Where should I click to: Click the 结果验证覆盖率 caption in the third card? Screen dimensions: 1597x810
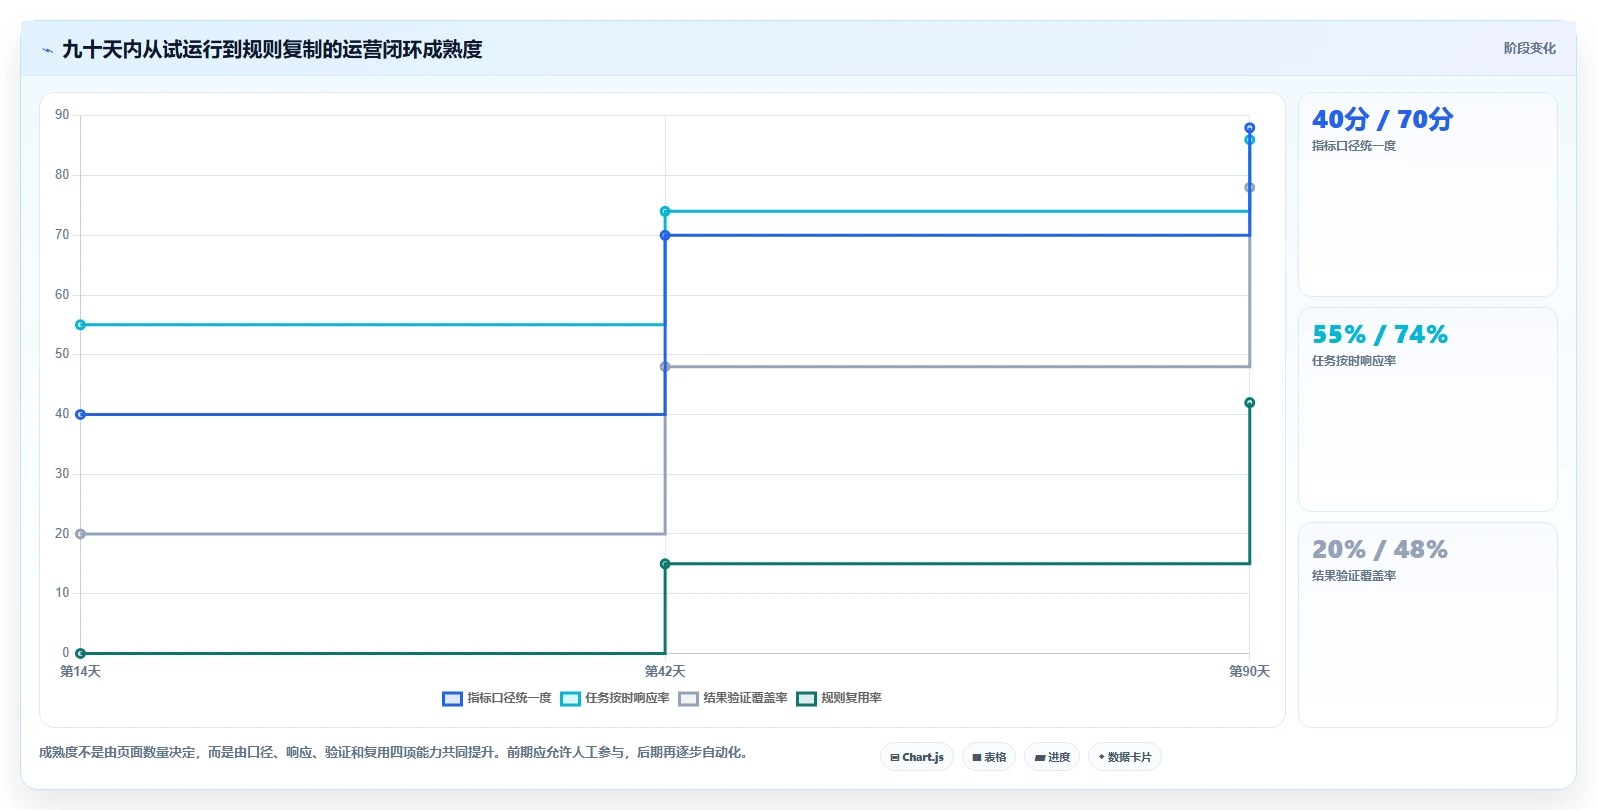click(1354, 576)
